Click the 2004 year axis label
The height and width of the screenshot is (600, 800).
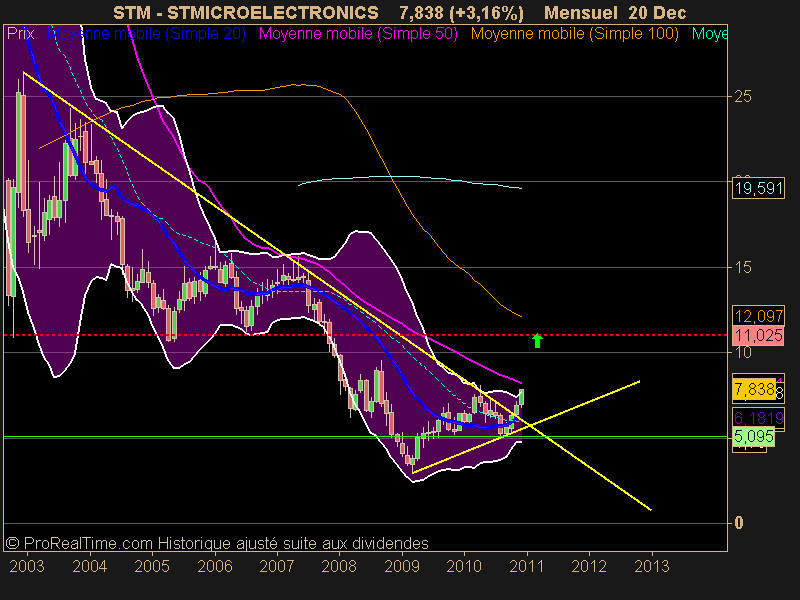pos(90,566)
